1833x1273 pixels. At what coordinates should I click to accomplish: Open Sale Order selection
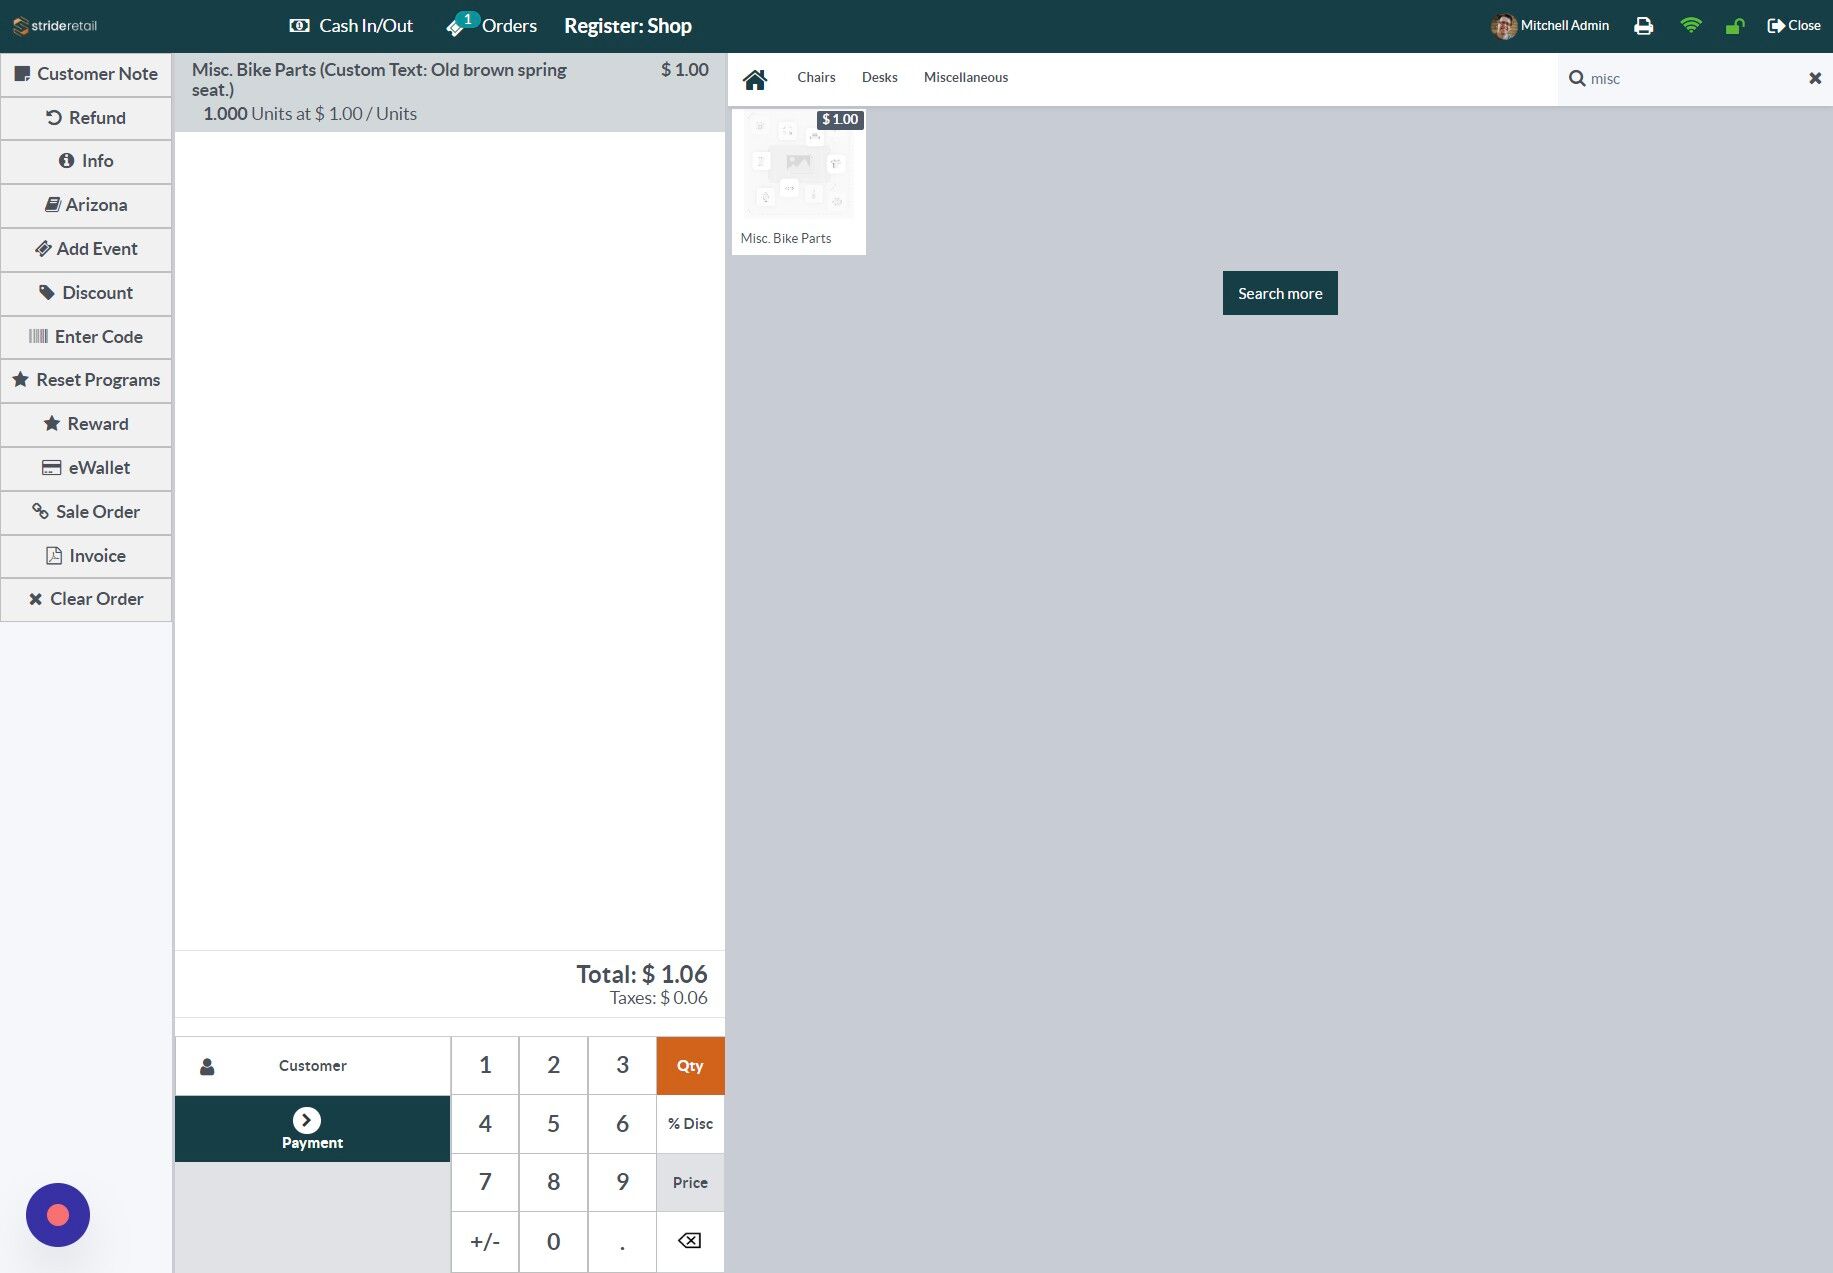86,512
